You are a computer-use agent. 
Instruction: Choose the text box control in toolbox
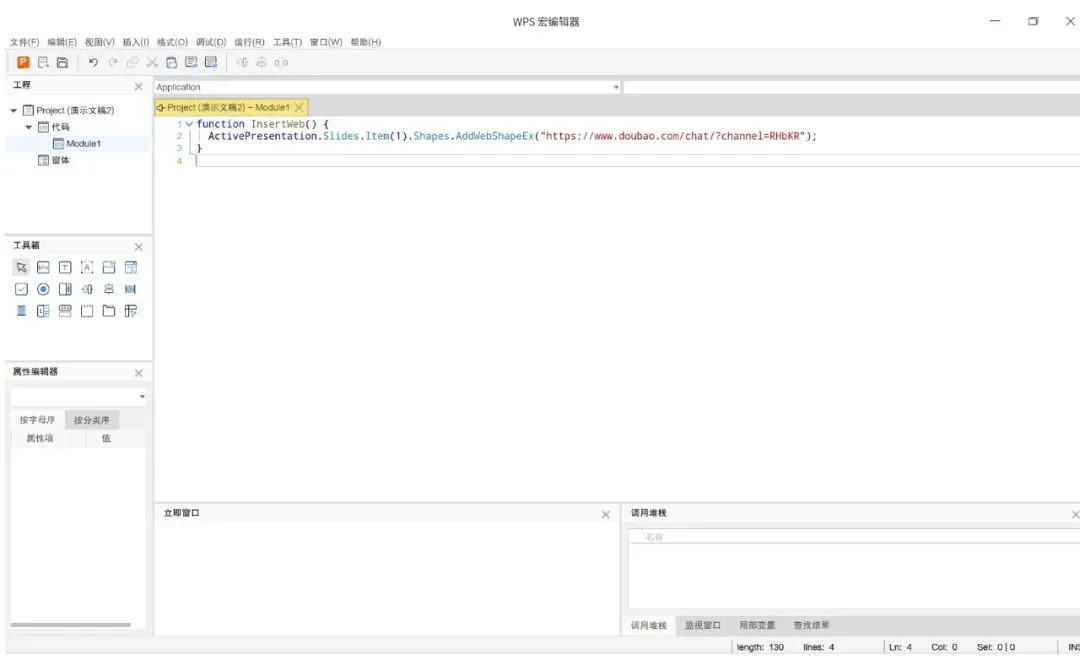coord(65,267)
